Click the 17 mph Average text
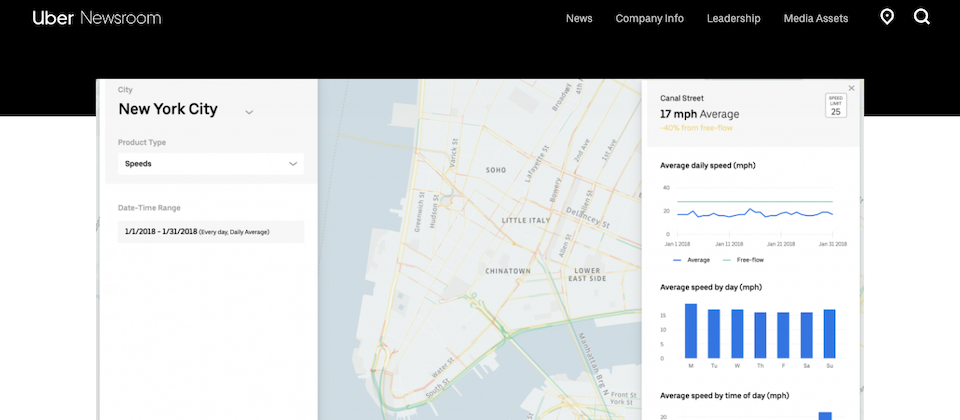 [x=699, y=114]
